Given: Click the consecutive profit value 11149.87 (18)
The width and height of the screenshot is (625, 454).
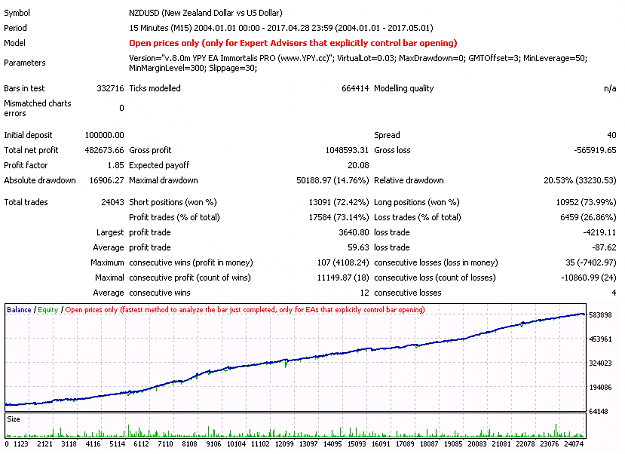Looking at the screenshot, I should coord(343,278).
